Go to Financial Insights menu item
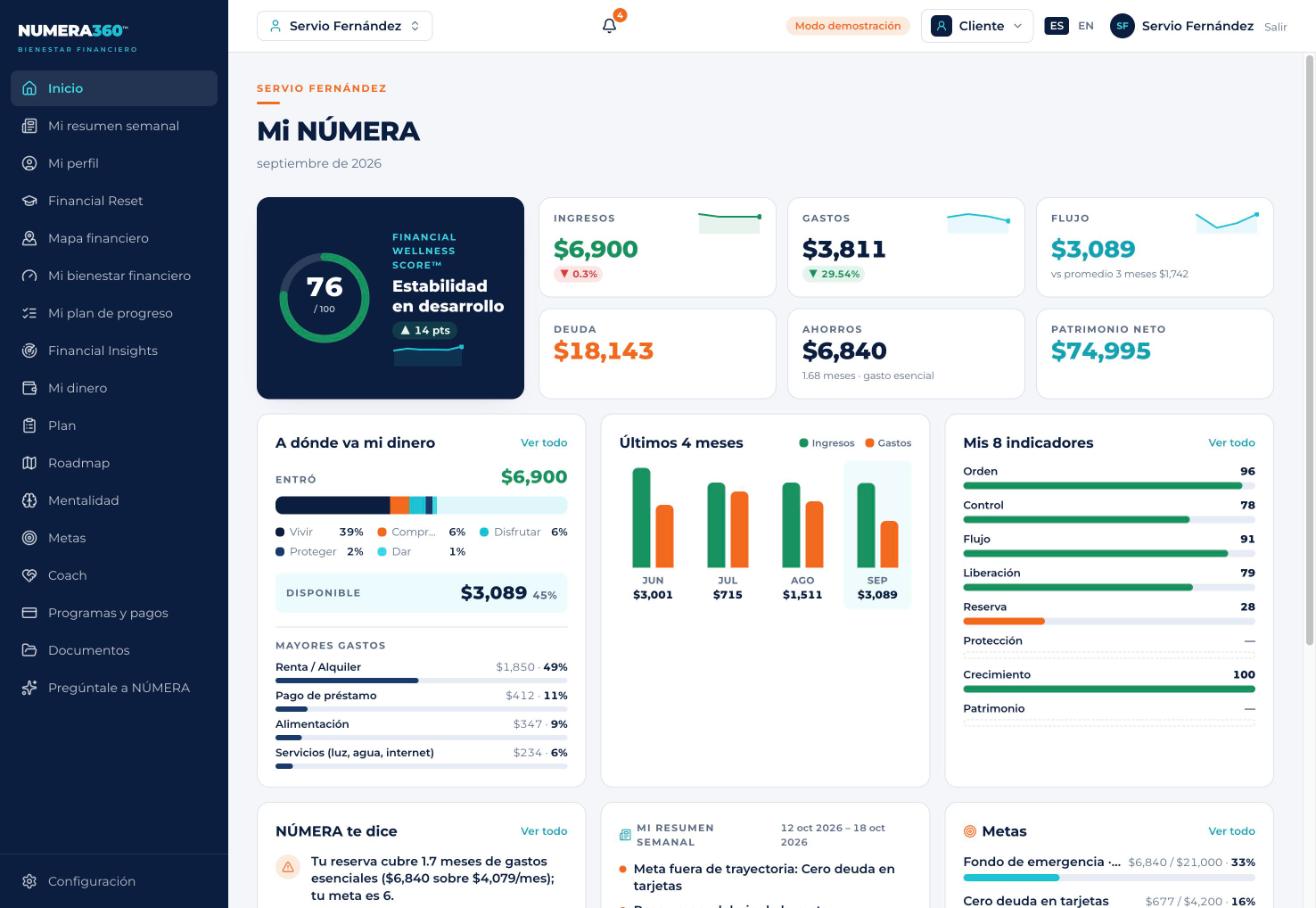Viewport: 1316px width, 908px height. (x=114, y=351)
